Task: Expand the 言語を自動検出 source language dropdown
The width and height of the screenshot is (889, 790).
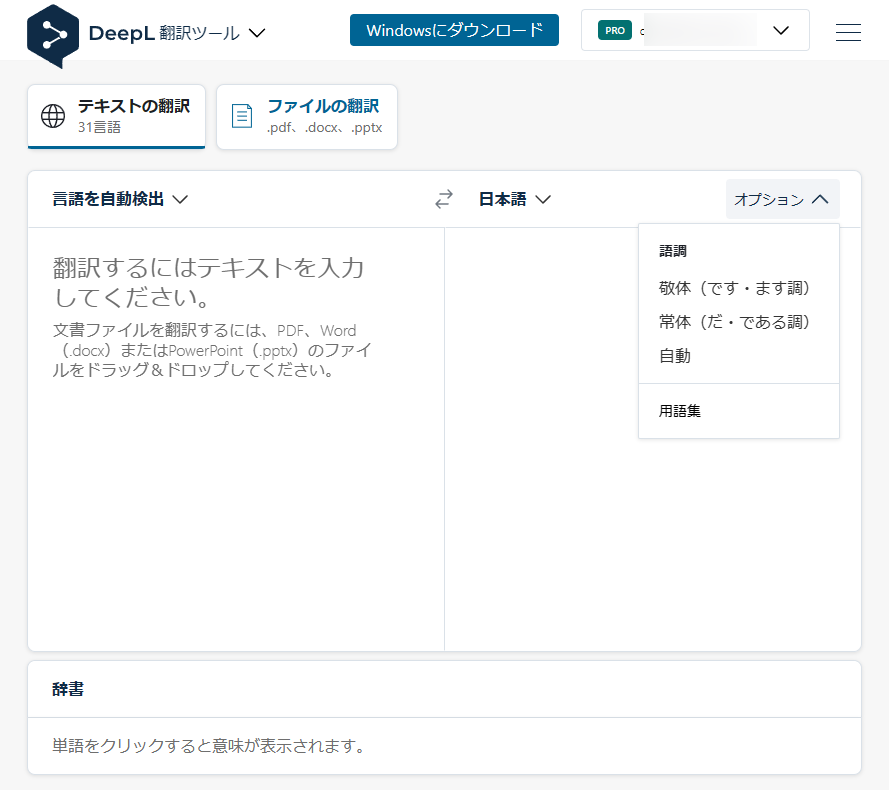Action: click(120, 199)
